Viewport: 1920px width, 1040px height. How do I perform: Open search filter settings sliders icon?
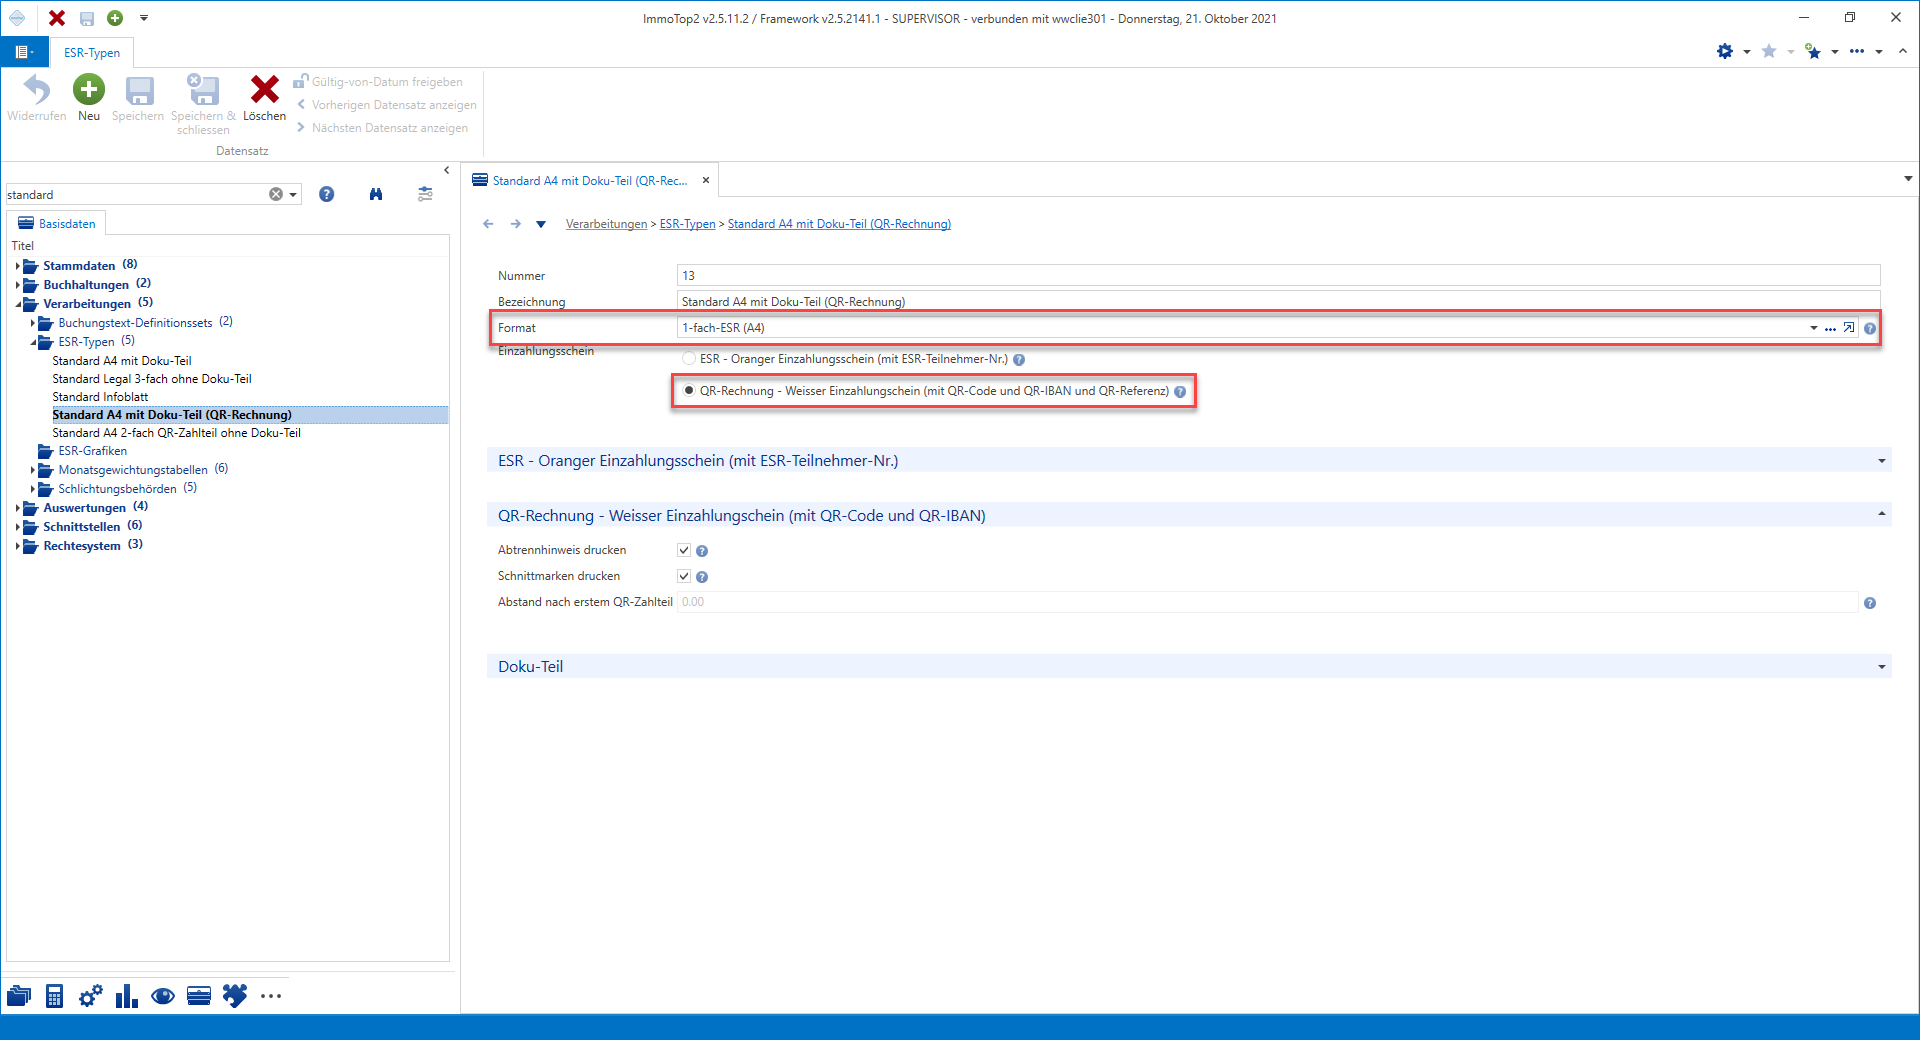pyautogui.click(x=425, y=194)
